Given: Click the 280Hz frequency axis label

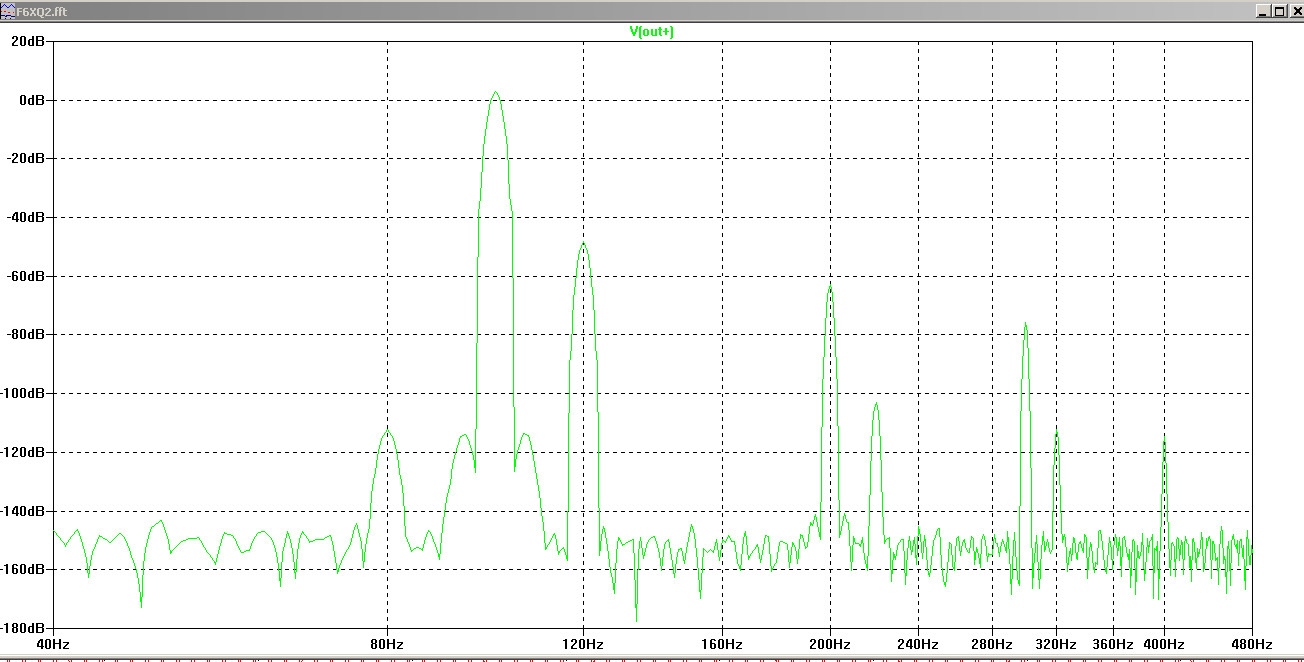Looking at the screenshot, I should coord(993,643).
